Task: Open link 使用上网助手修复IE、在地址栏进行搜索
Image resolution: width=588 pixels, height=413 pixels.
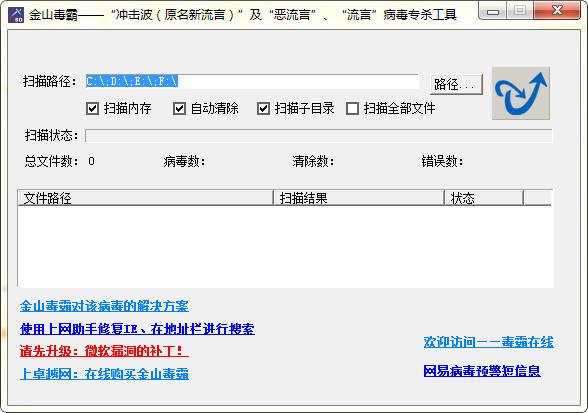Action: [137, 329]
